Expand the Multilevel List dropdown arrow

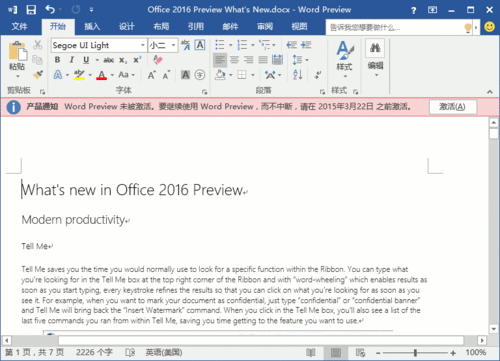pos(274,45)
